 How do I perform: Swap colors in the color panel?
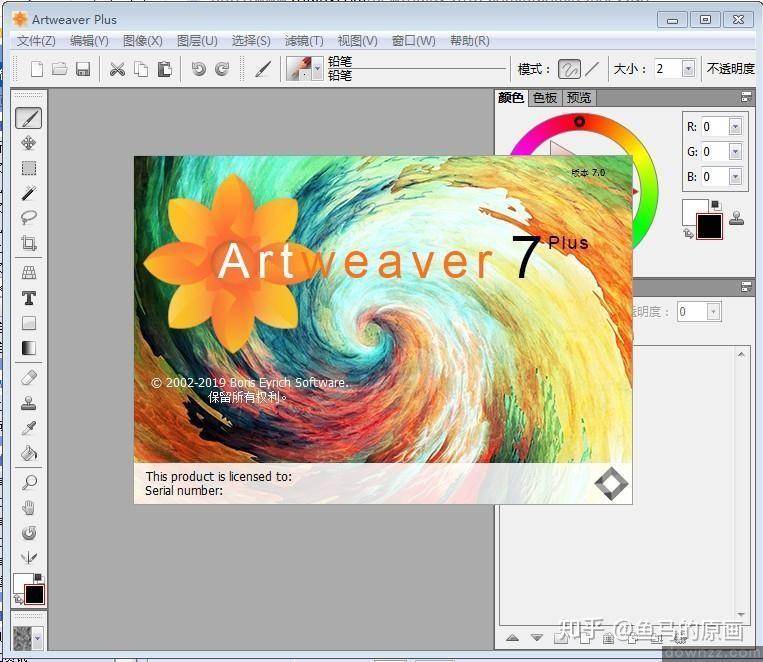[688, 233]
